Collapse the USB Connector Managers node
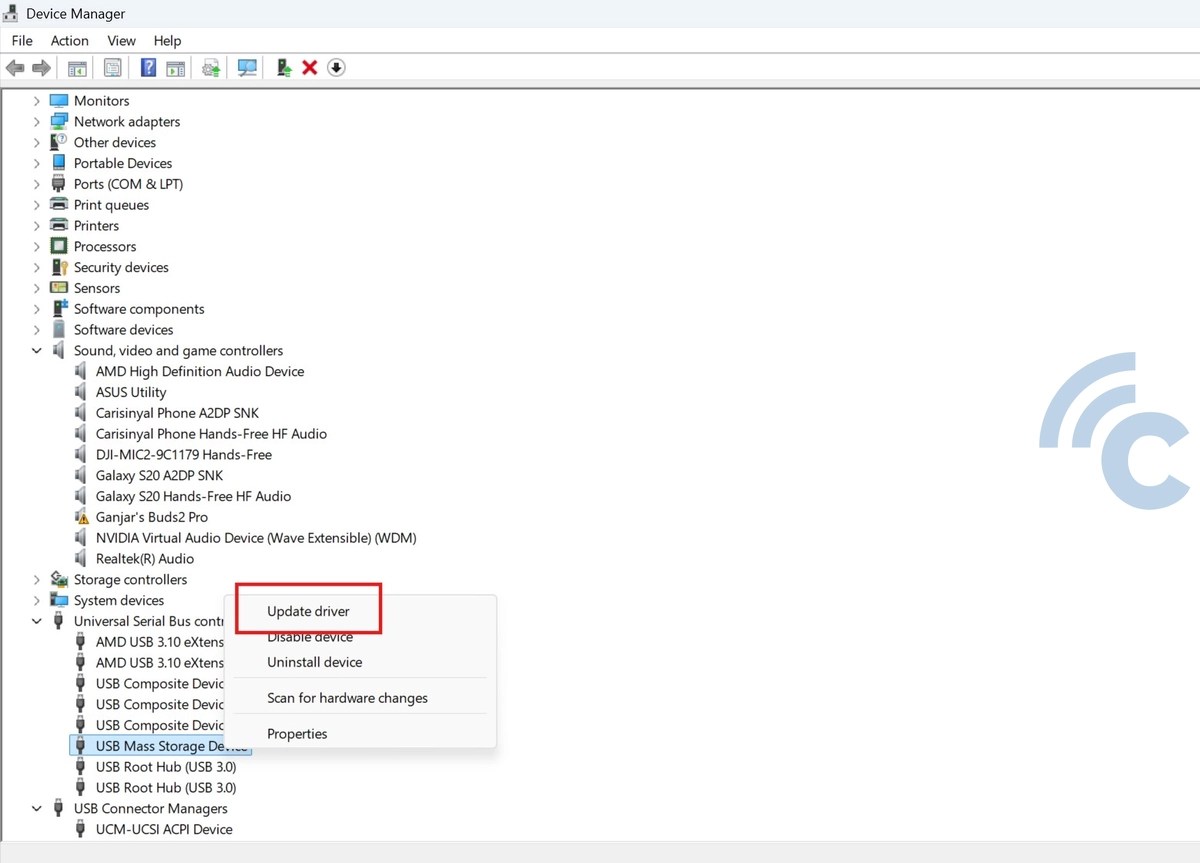 (37, 809)
